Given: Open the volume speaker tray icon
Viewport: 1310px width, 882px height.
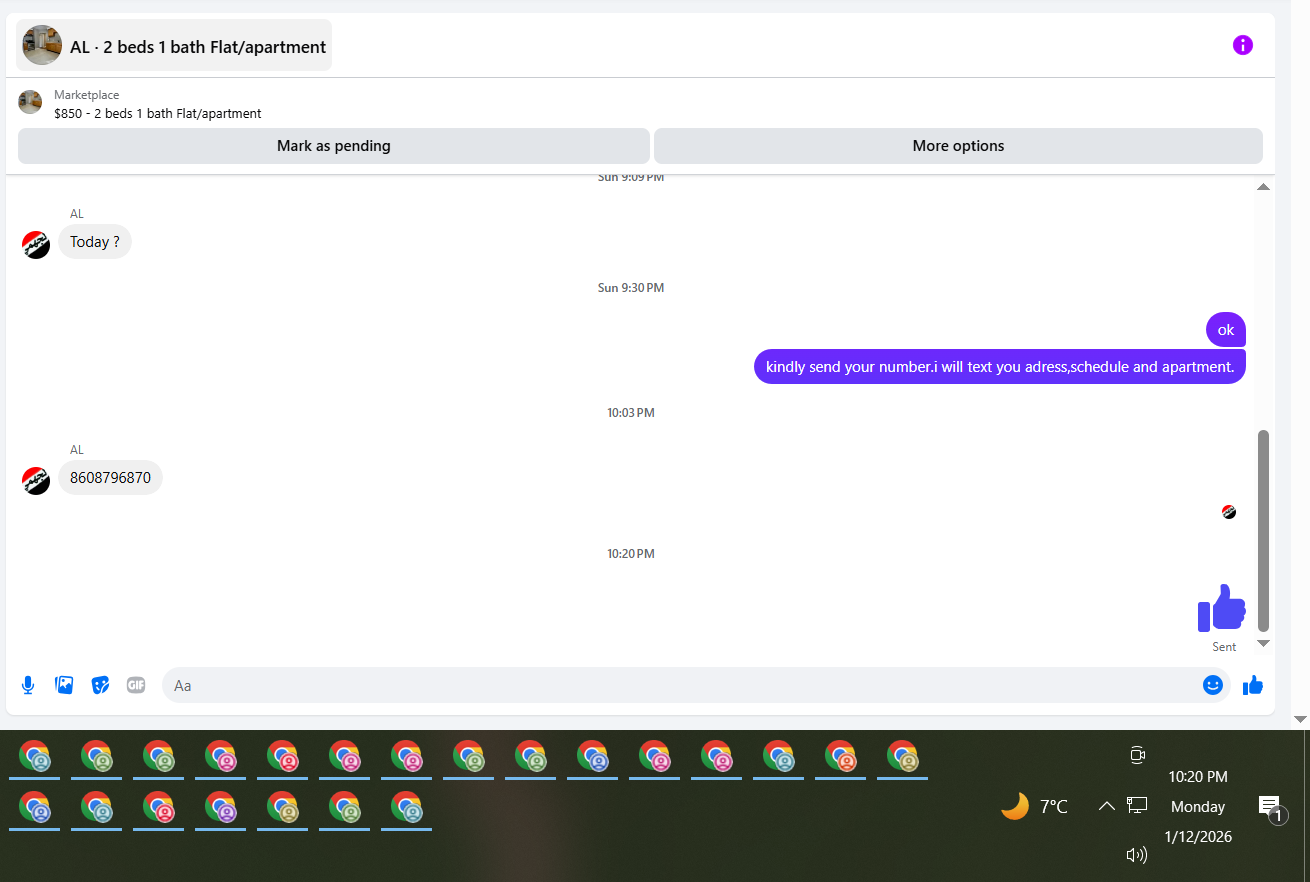Looking at the screenshot, I should (1137, 855).
